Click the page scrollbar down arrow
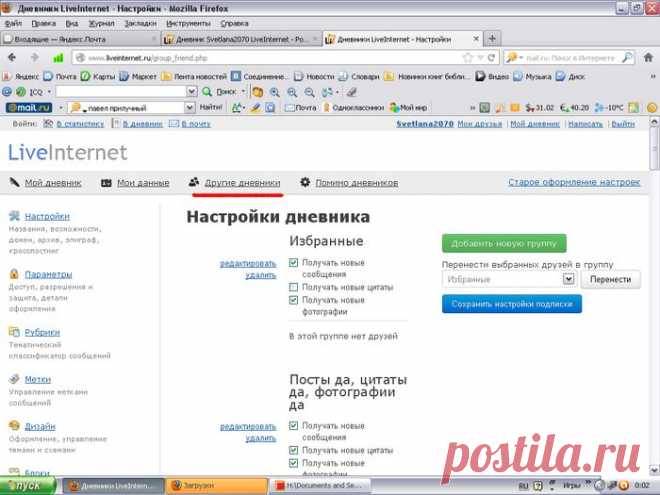 tap(654, 470)
